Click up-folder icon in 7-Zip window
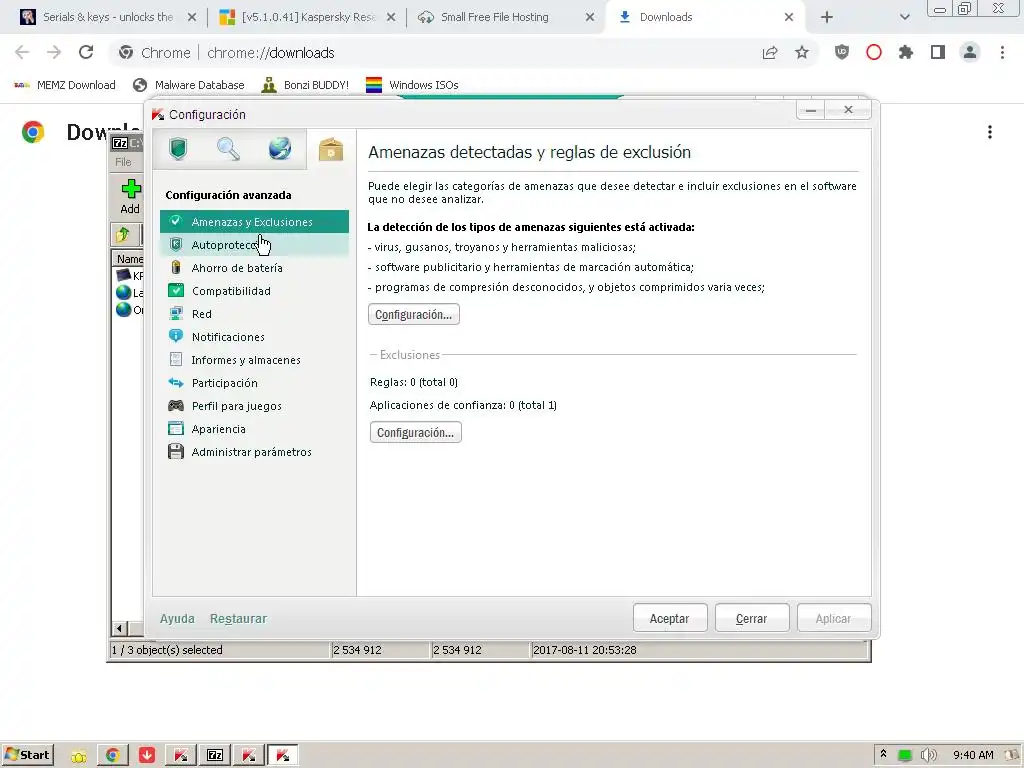This screenshot has height=768, width=1024. (123, 234)
